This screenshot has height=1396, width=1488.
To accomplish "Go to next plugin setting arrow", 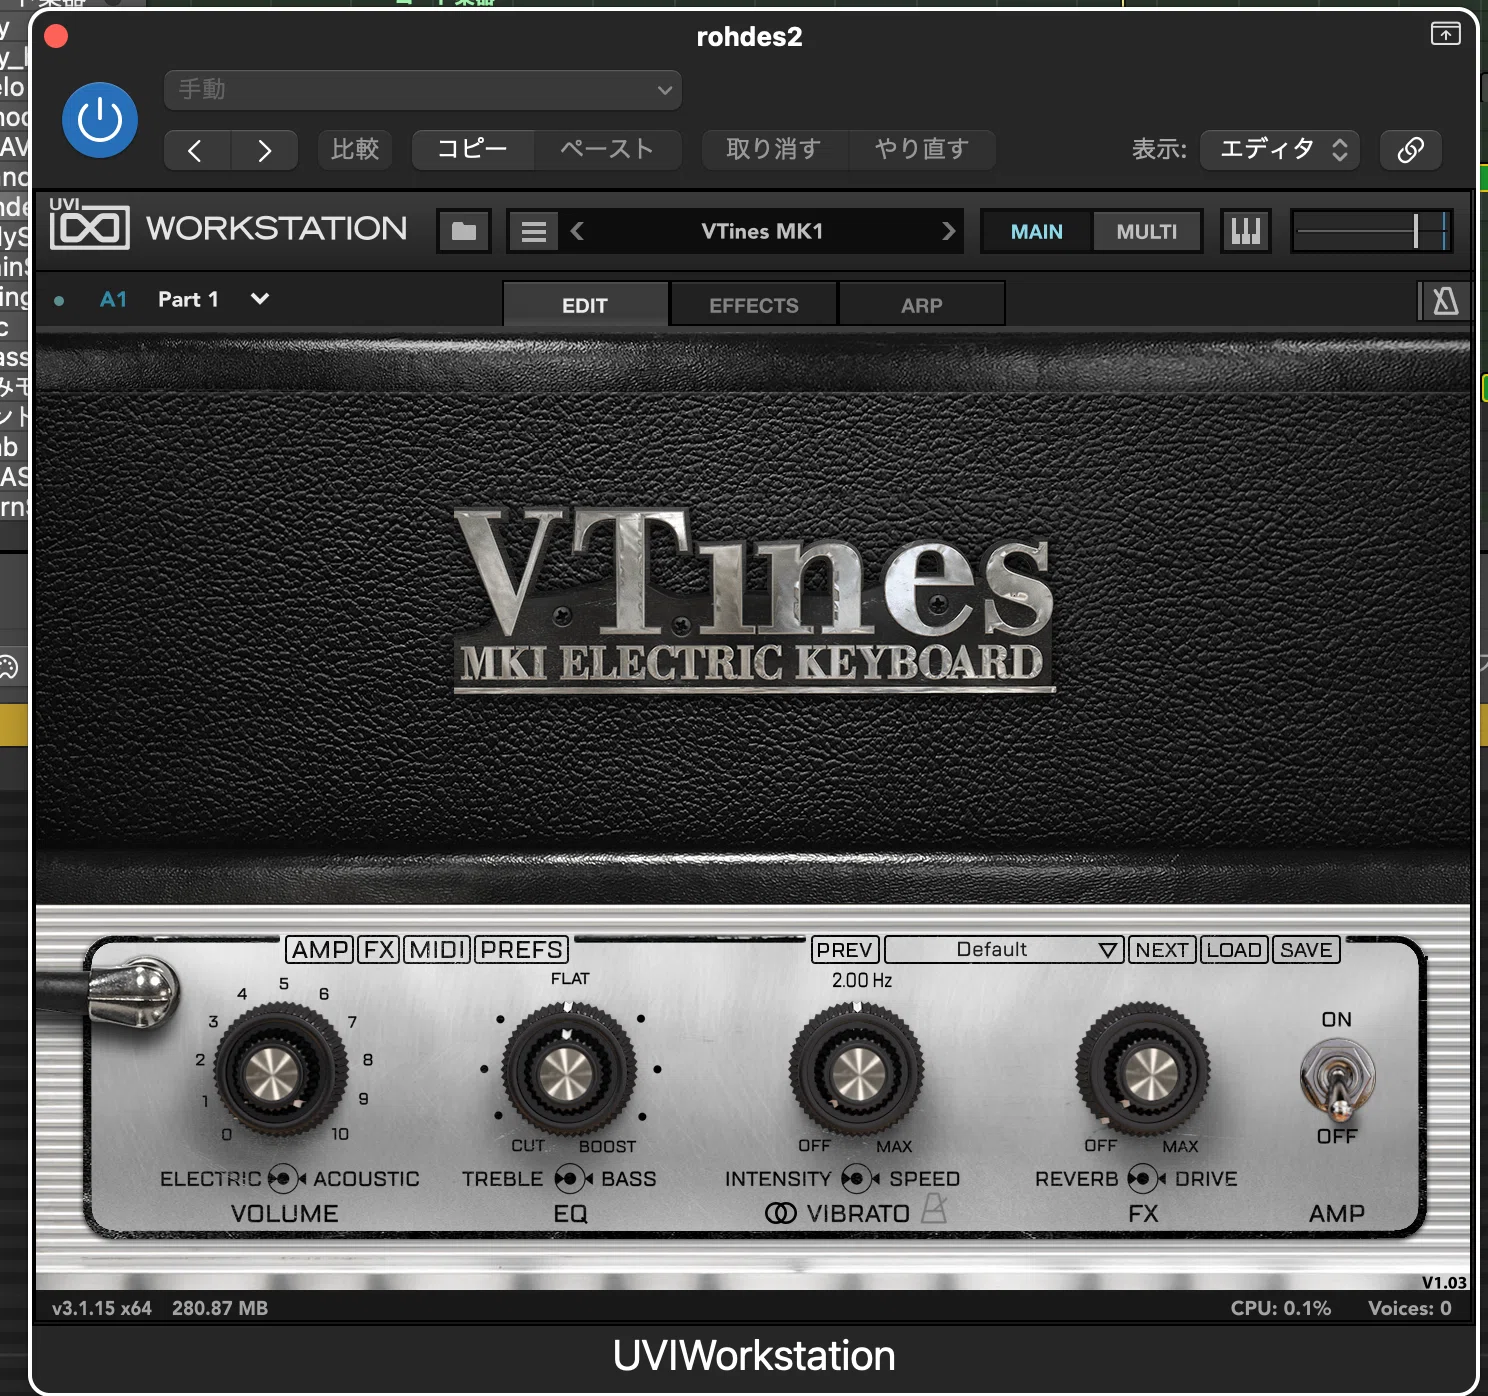I will point(264,150).
